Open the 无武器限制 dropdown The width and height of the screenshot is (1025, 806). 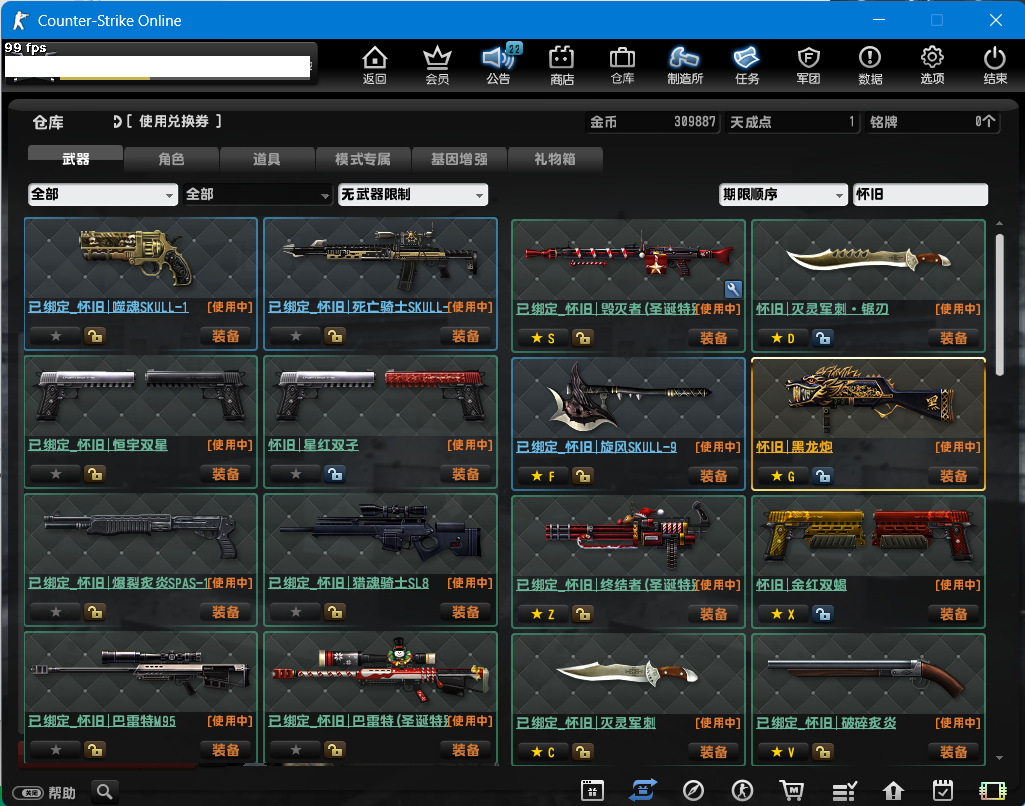[412, 194]
